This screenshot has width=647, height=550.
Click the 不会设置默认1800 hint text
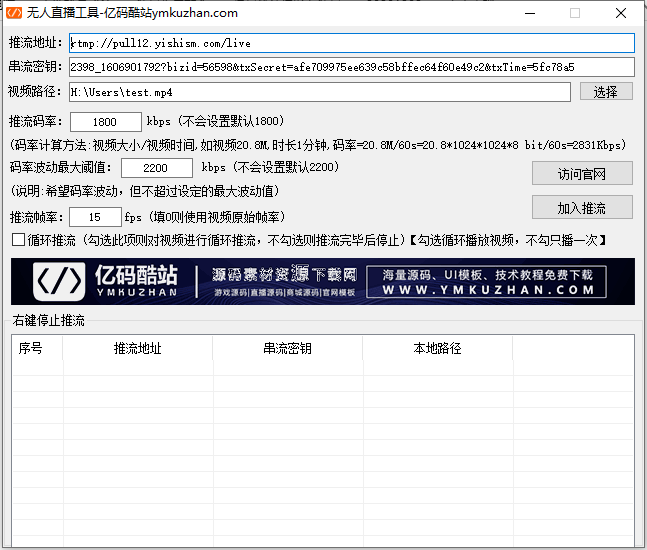click(231, 121)
